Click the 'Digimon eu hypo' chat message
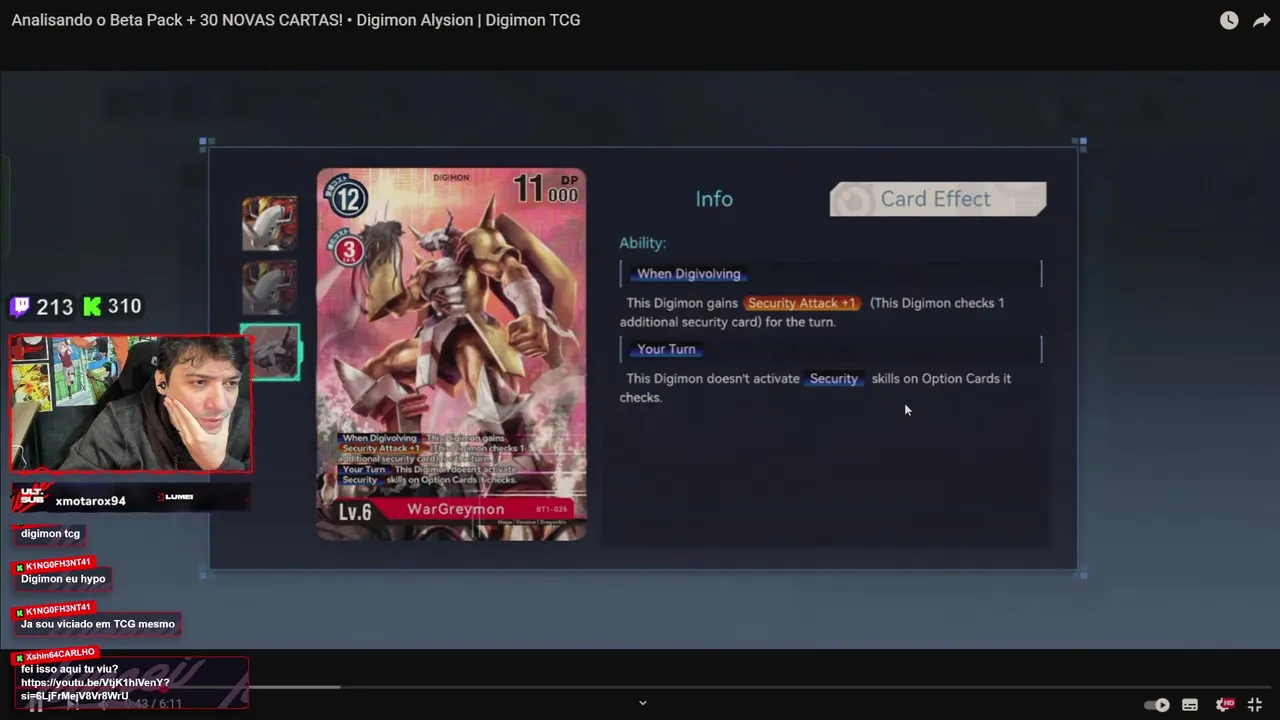The image size is (1280, 720). coord(63,579)
